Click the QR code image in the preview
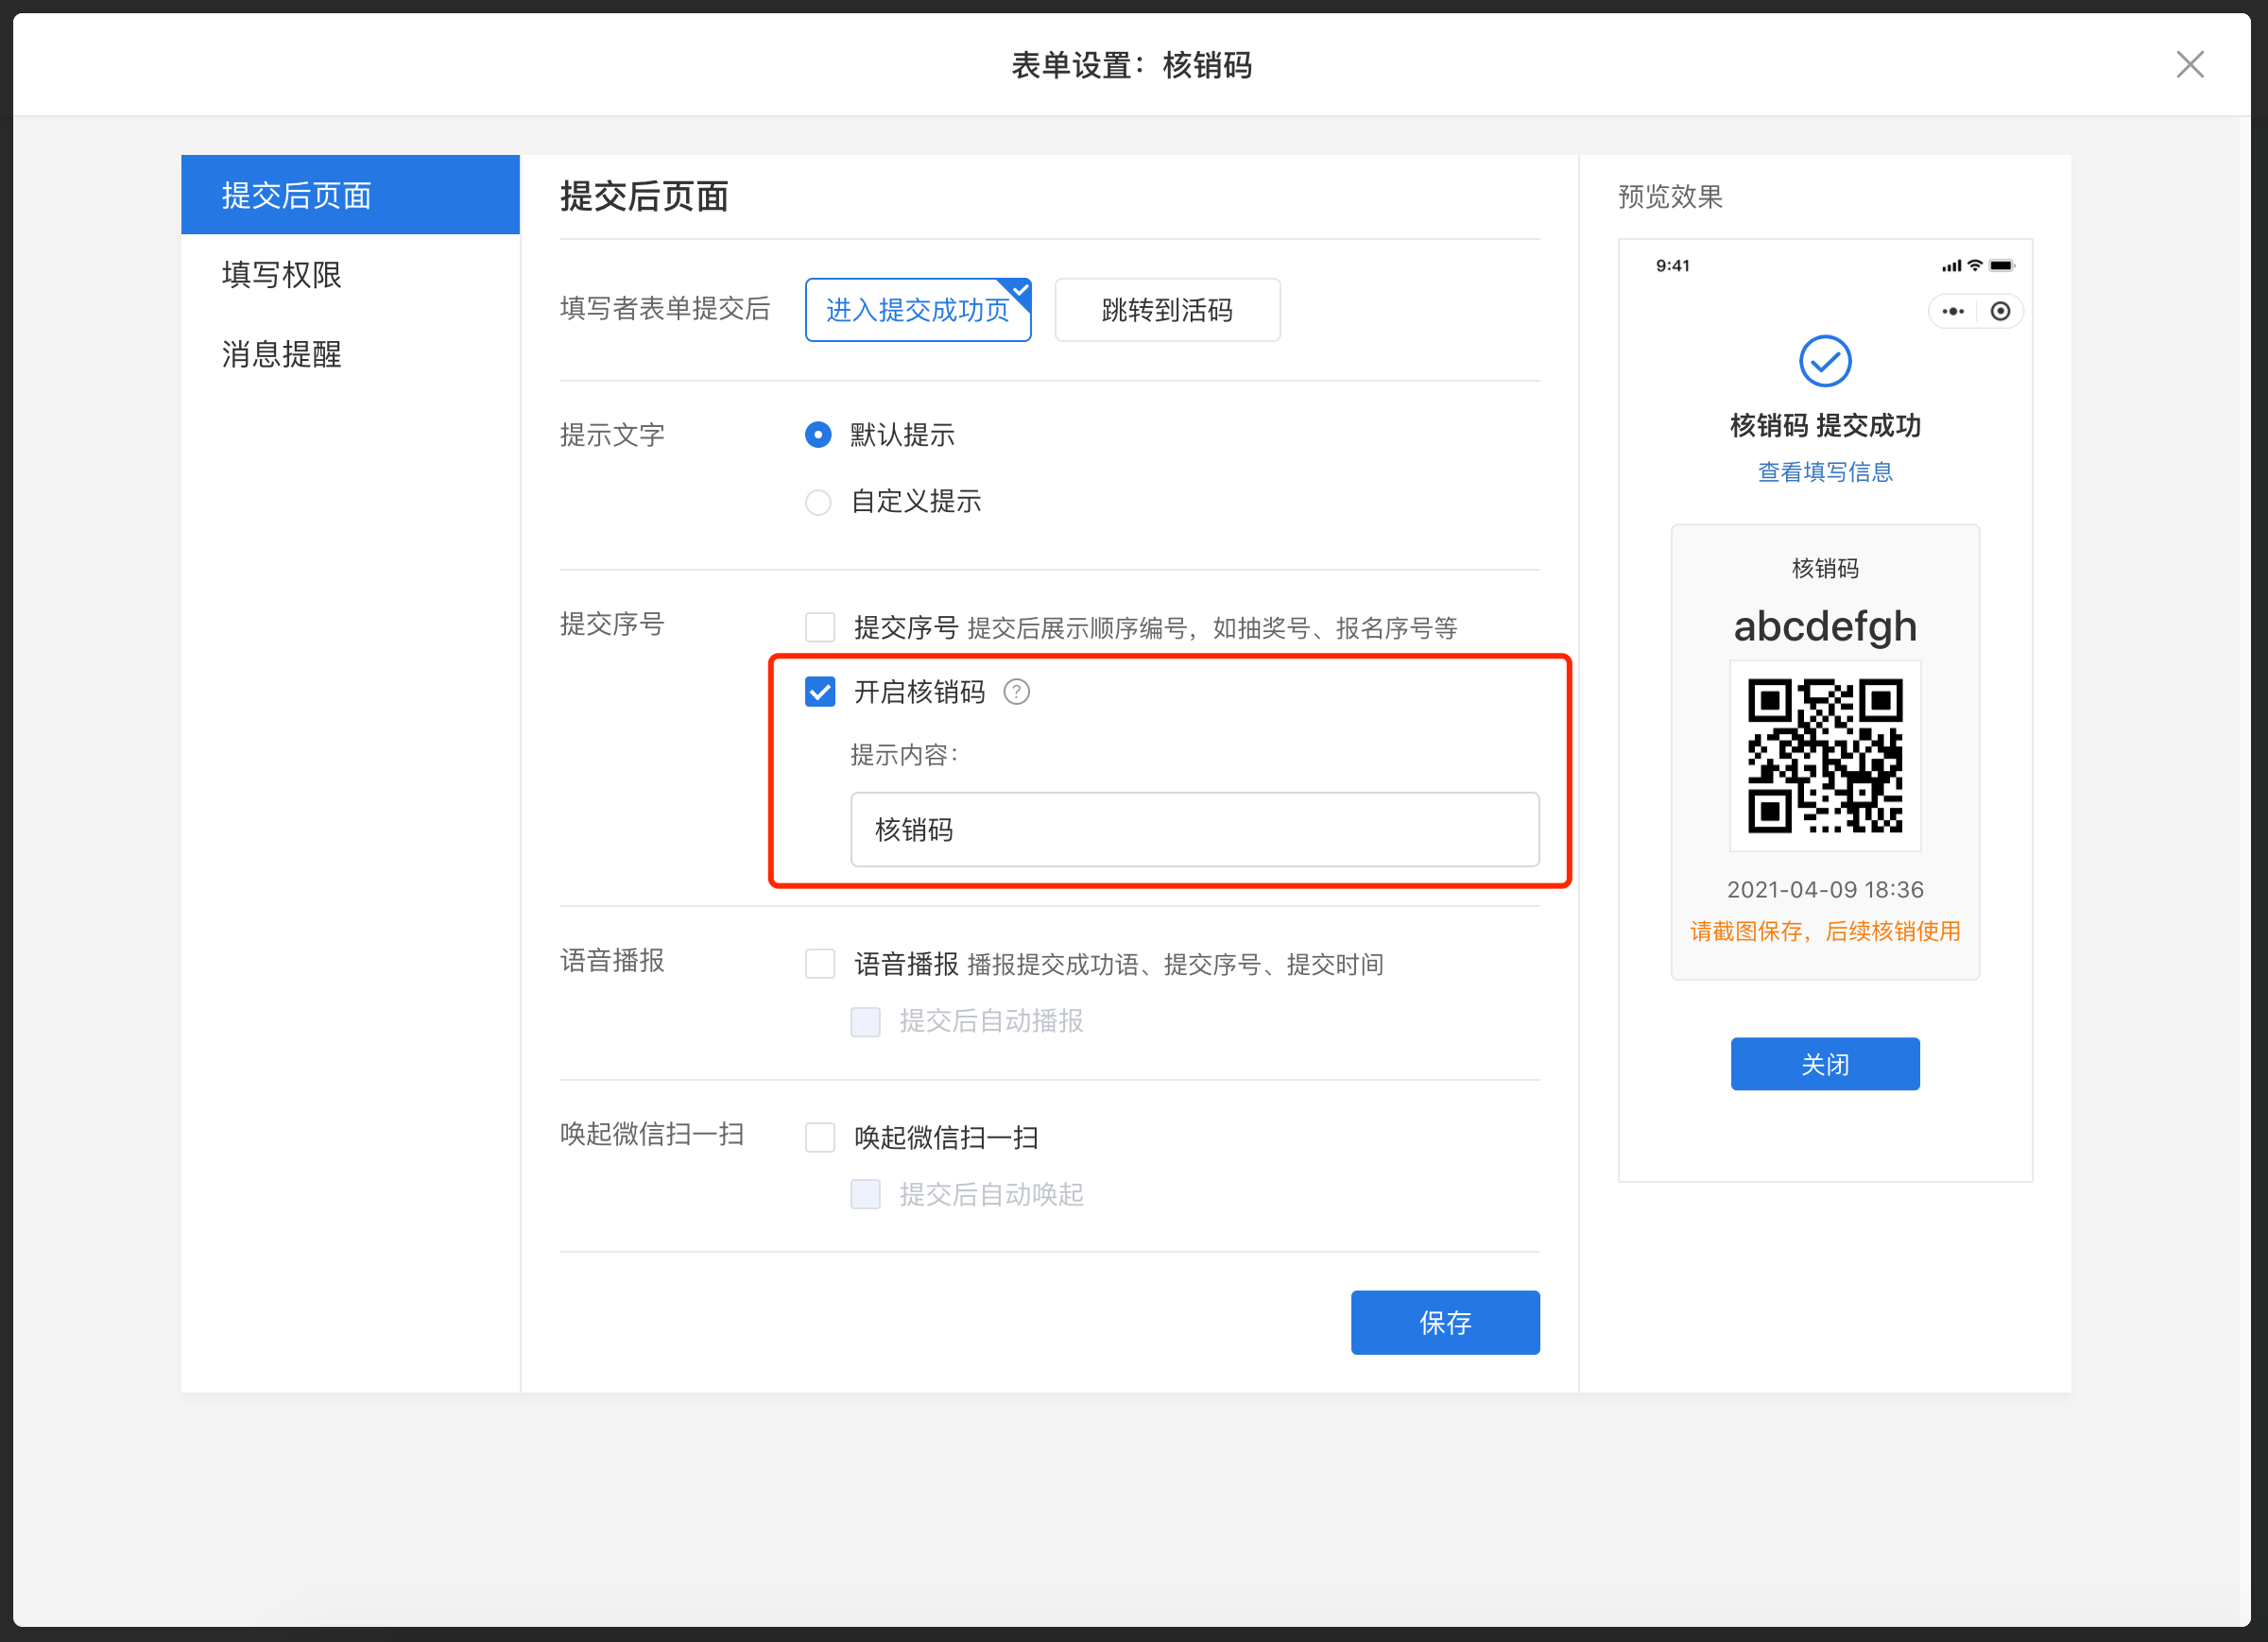The height and width of the screenshot is (1642, 2268). (x=1825, y=756)
